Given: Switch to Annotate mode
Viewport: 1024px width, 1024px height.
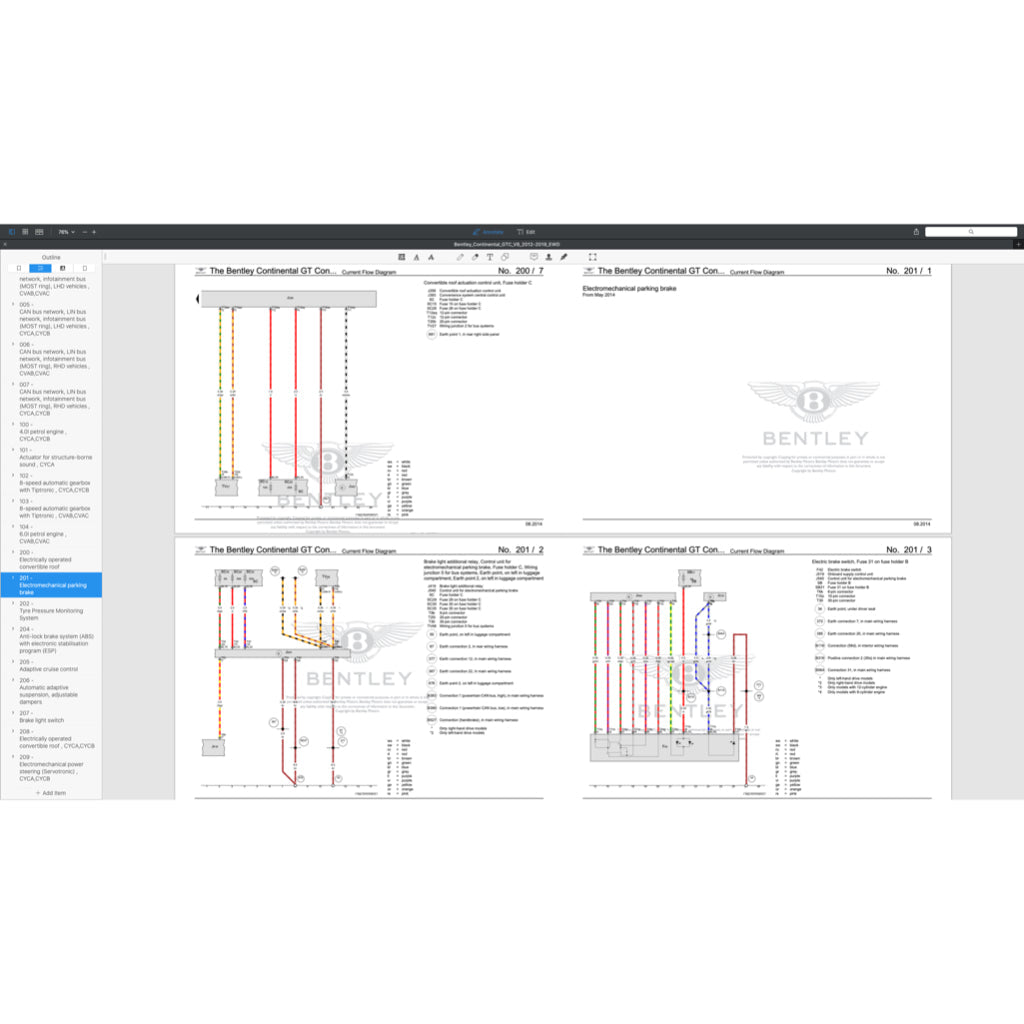Looking at the screenshot, I should pyautogui.click(x=488, y=232).
